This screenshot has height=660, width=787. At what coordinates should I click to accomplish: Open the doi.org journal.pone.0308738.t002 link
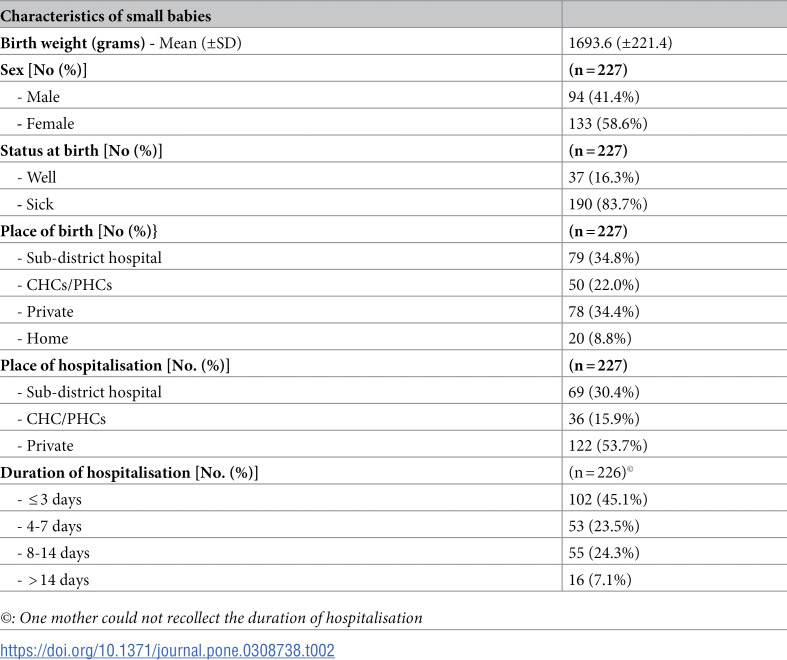tap(167, 650)
